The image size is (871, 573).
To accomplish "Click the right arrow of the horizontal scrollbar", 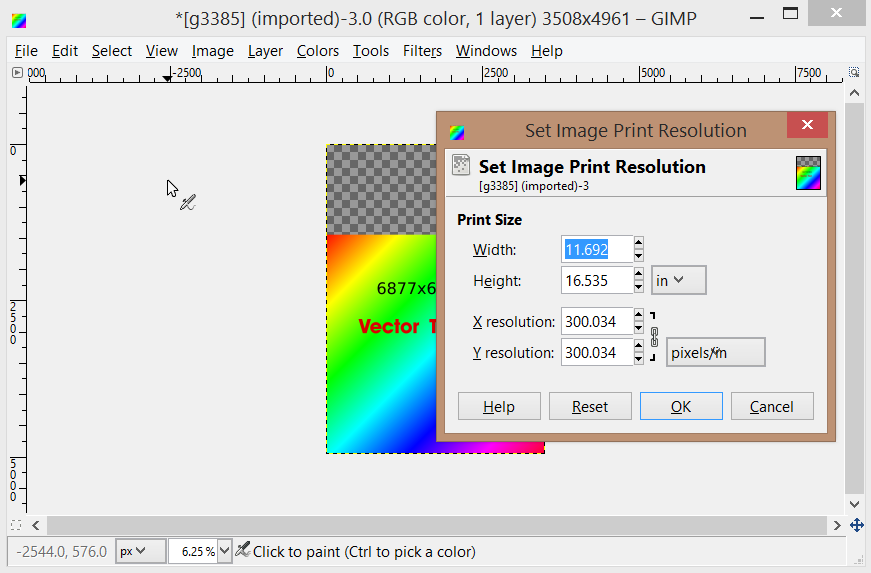I will (x=836, y=525).
